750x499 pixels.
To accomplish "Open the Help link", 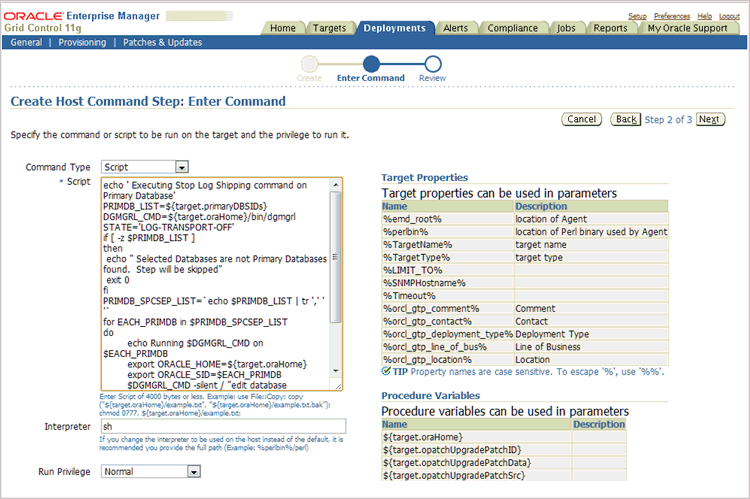I will [x=705, y=16].
